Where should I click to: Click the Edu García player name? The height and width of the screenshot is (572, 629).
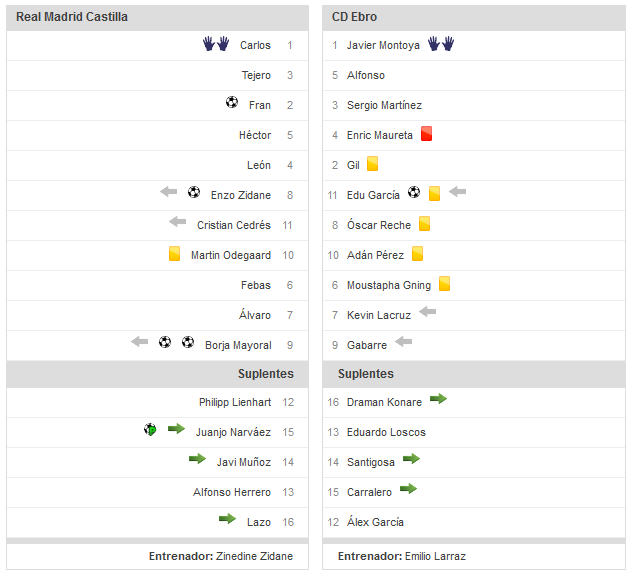coord(373,195)
